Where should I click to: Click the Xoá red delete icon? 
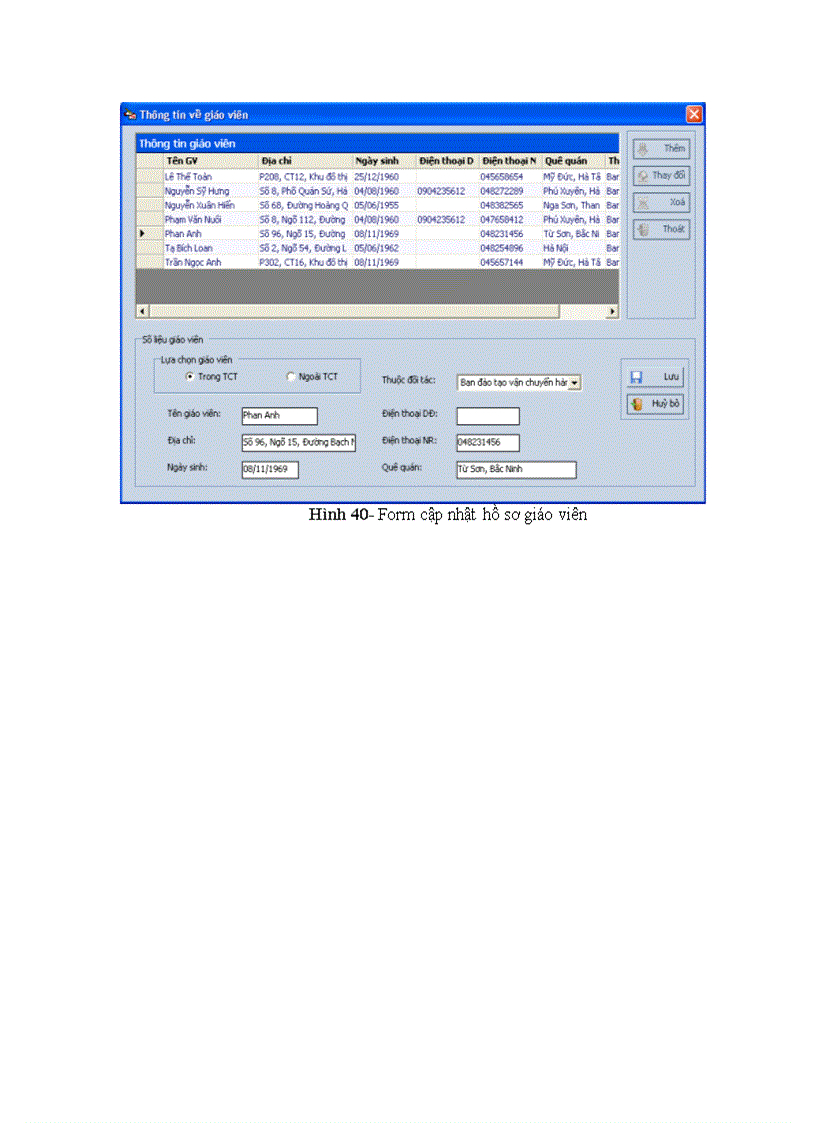[643, 203]
